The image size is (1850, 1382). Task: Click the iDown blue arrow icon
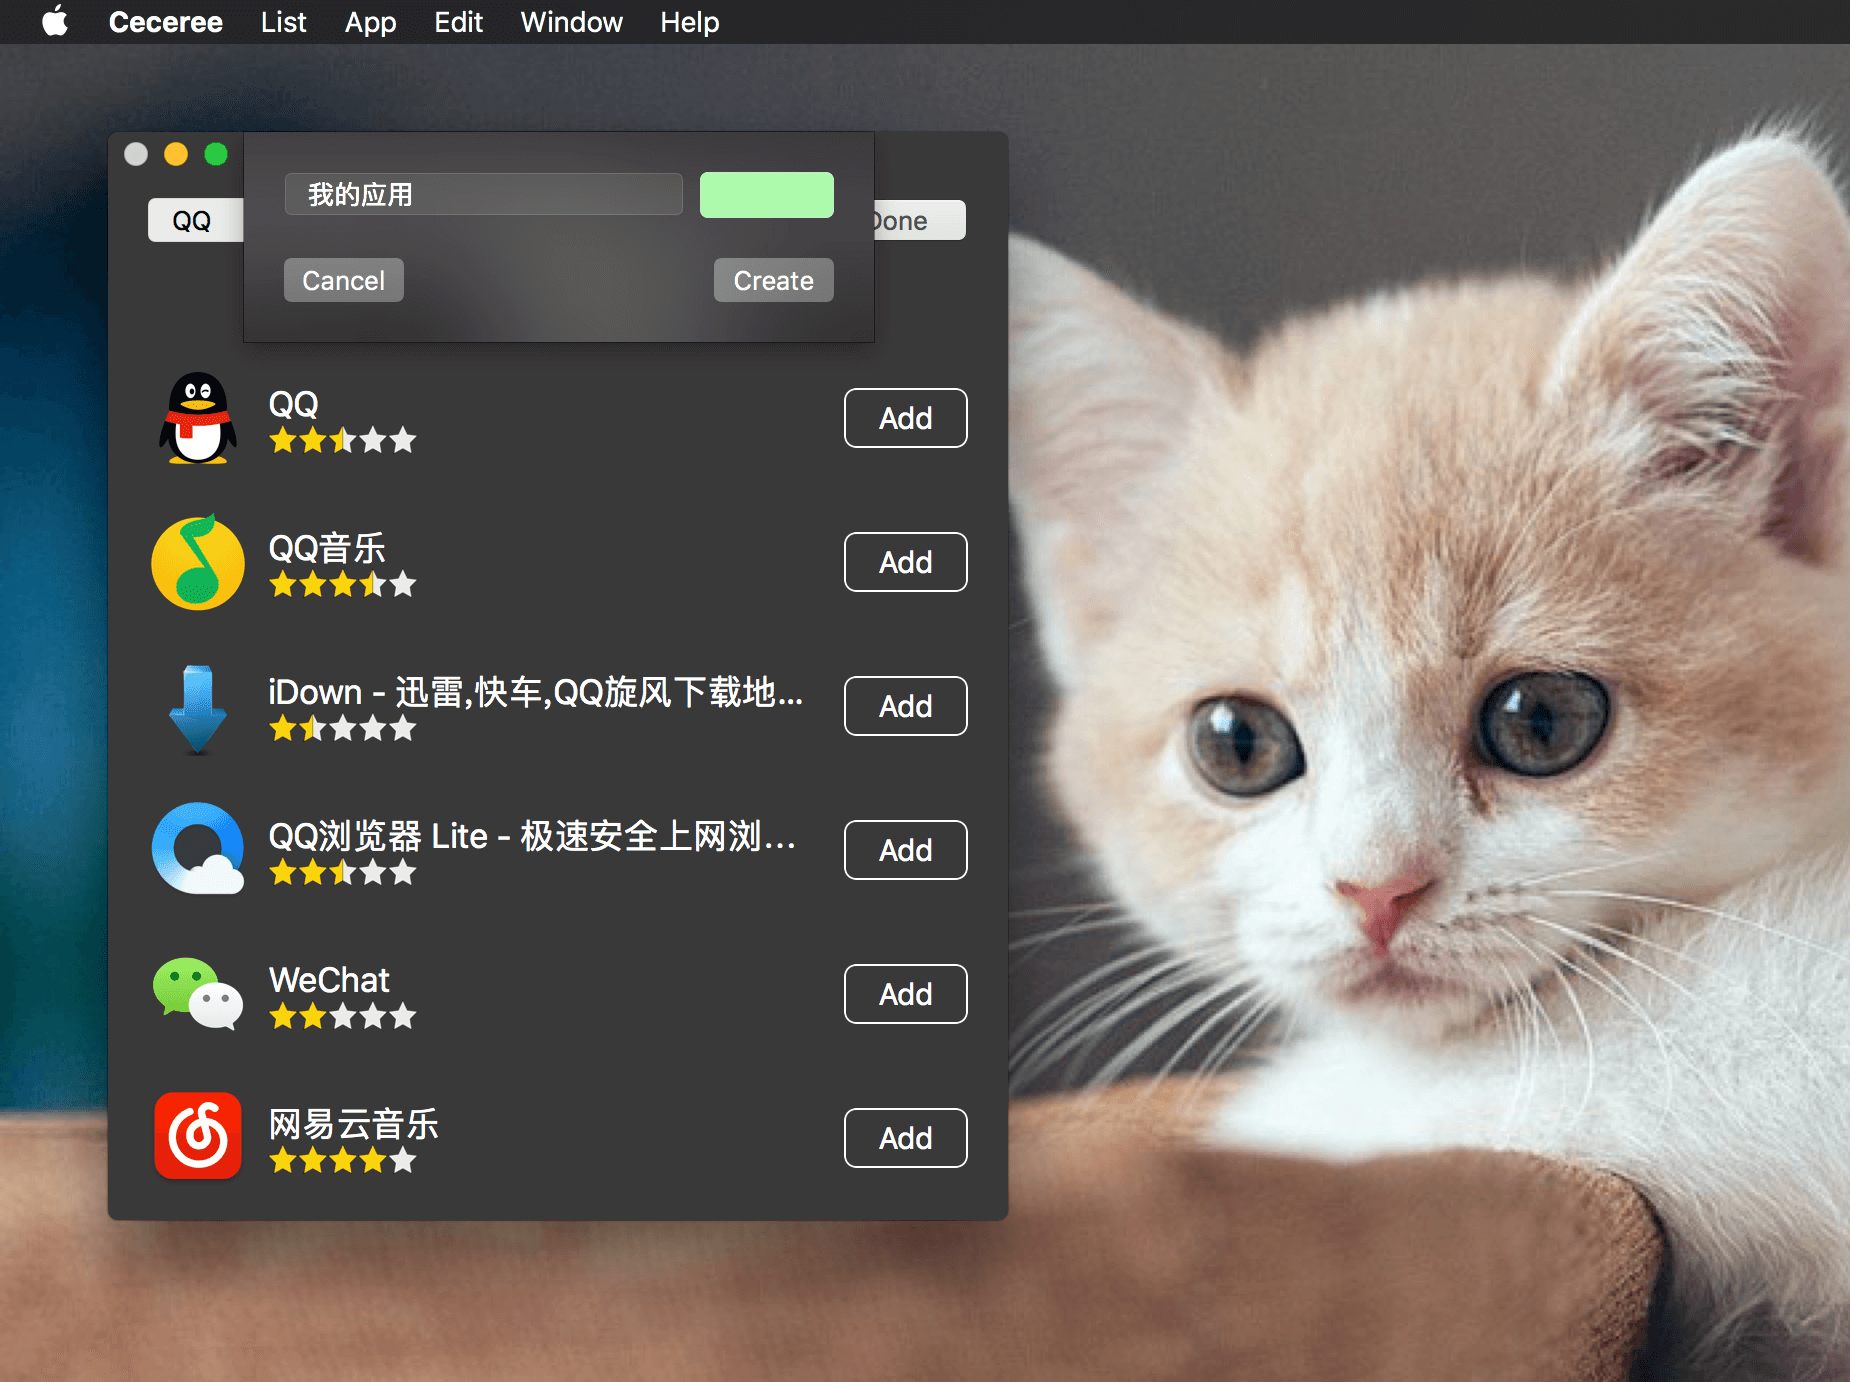(198, 708)
